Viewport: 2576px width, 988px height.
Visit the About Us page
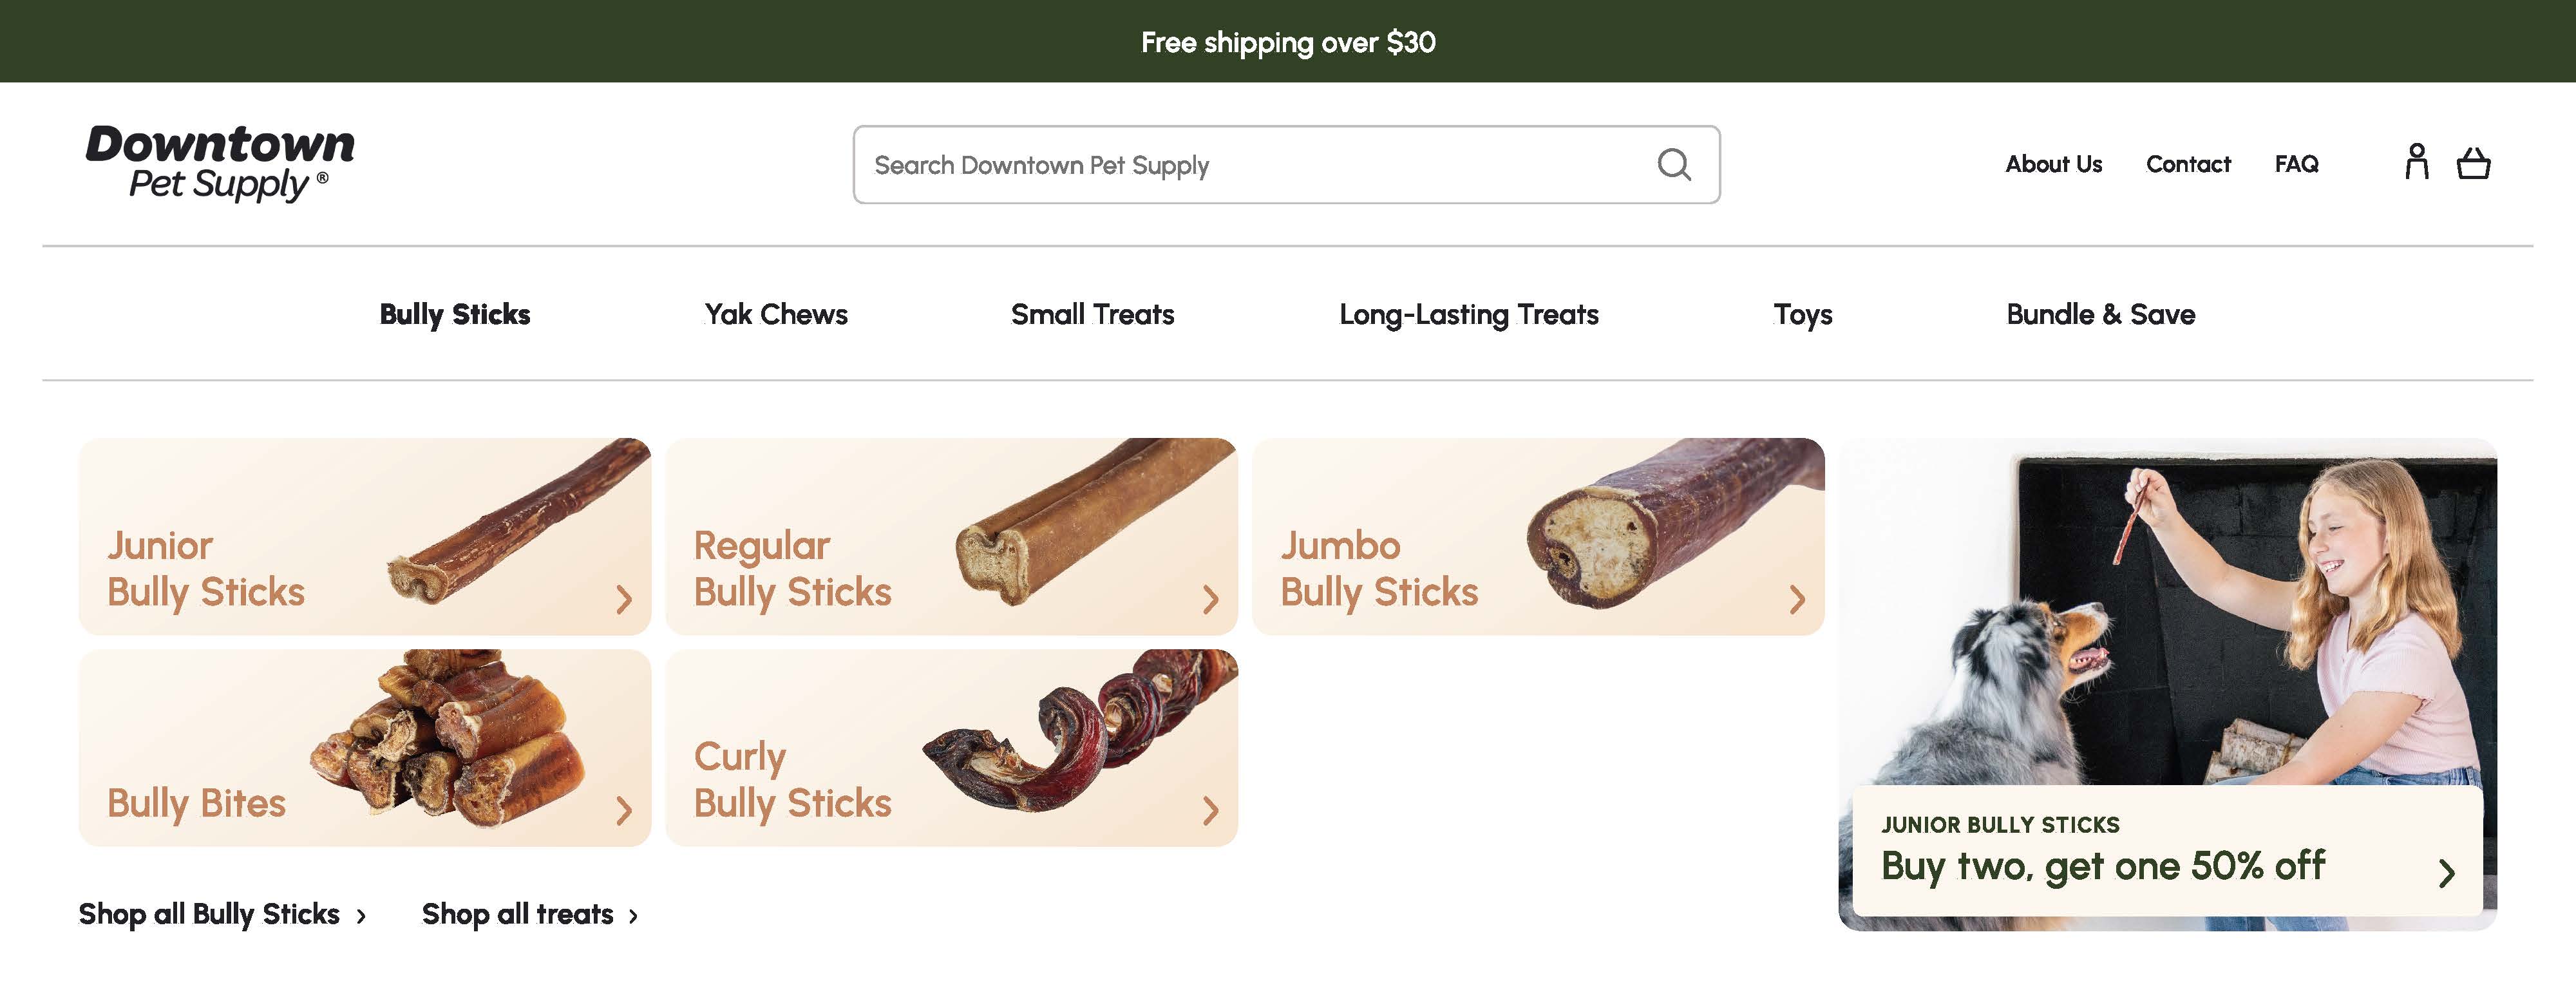[x=2054, y=164]
